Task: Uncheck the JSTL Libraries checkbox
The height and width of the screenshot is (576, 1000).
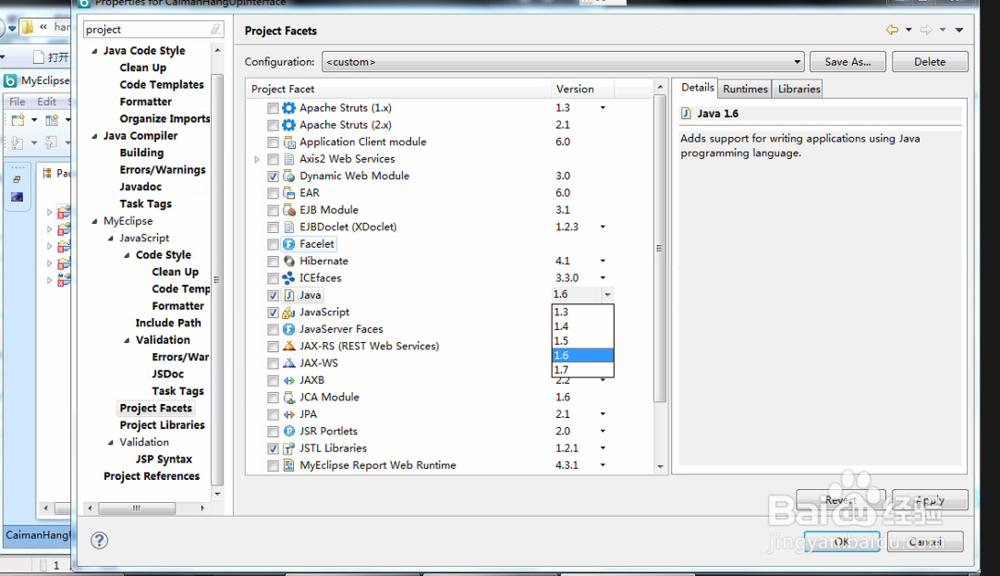Action: [x=273, y=448]
